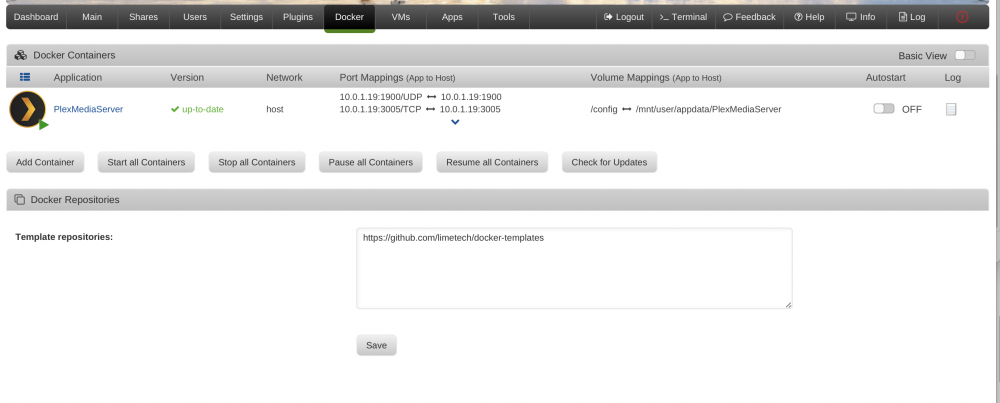The image size is (1000, 403).
Task: Click the Docker Repositories section header
Action: point(497,200)
